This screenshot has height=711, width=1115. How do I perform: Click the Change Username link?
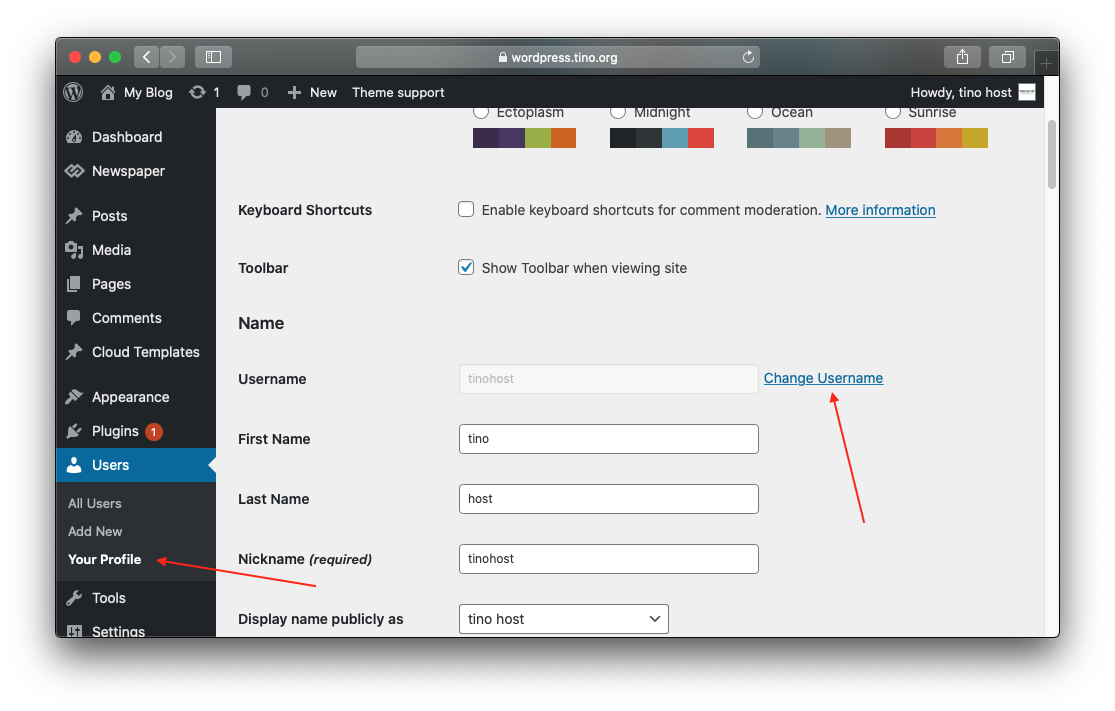823,378
